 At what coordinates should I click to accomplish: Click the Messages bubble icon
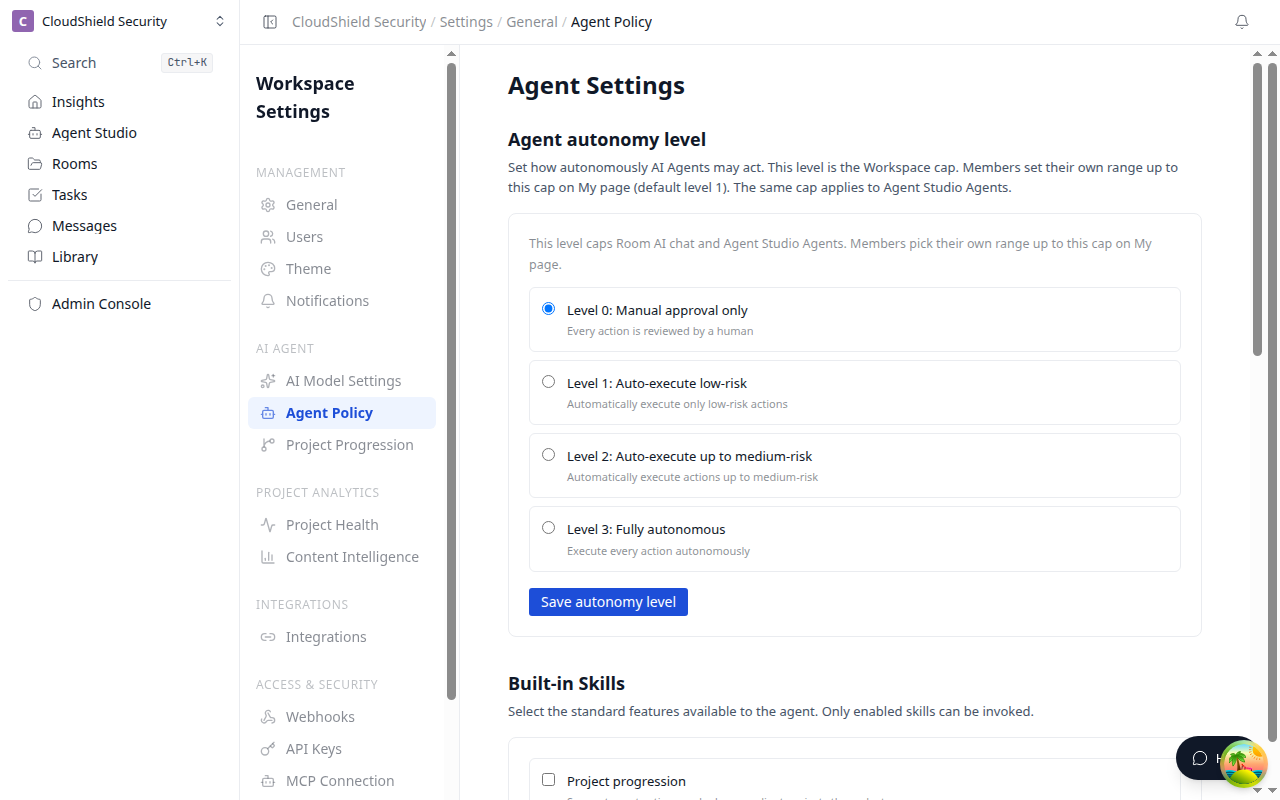(35, 226)
